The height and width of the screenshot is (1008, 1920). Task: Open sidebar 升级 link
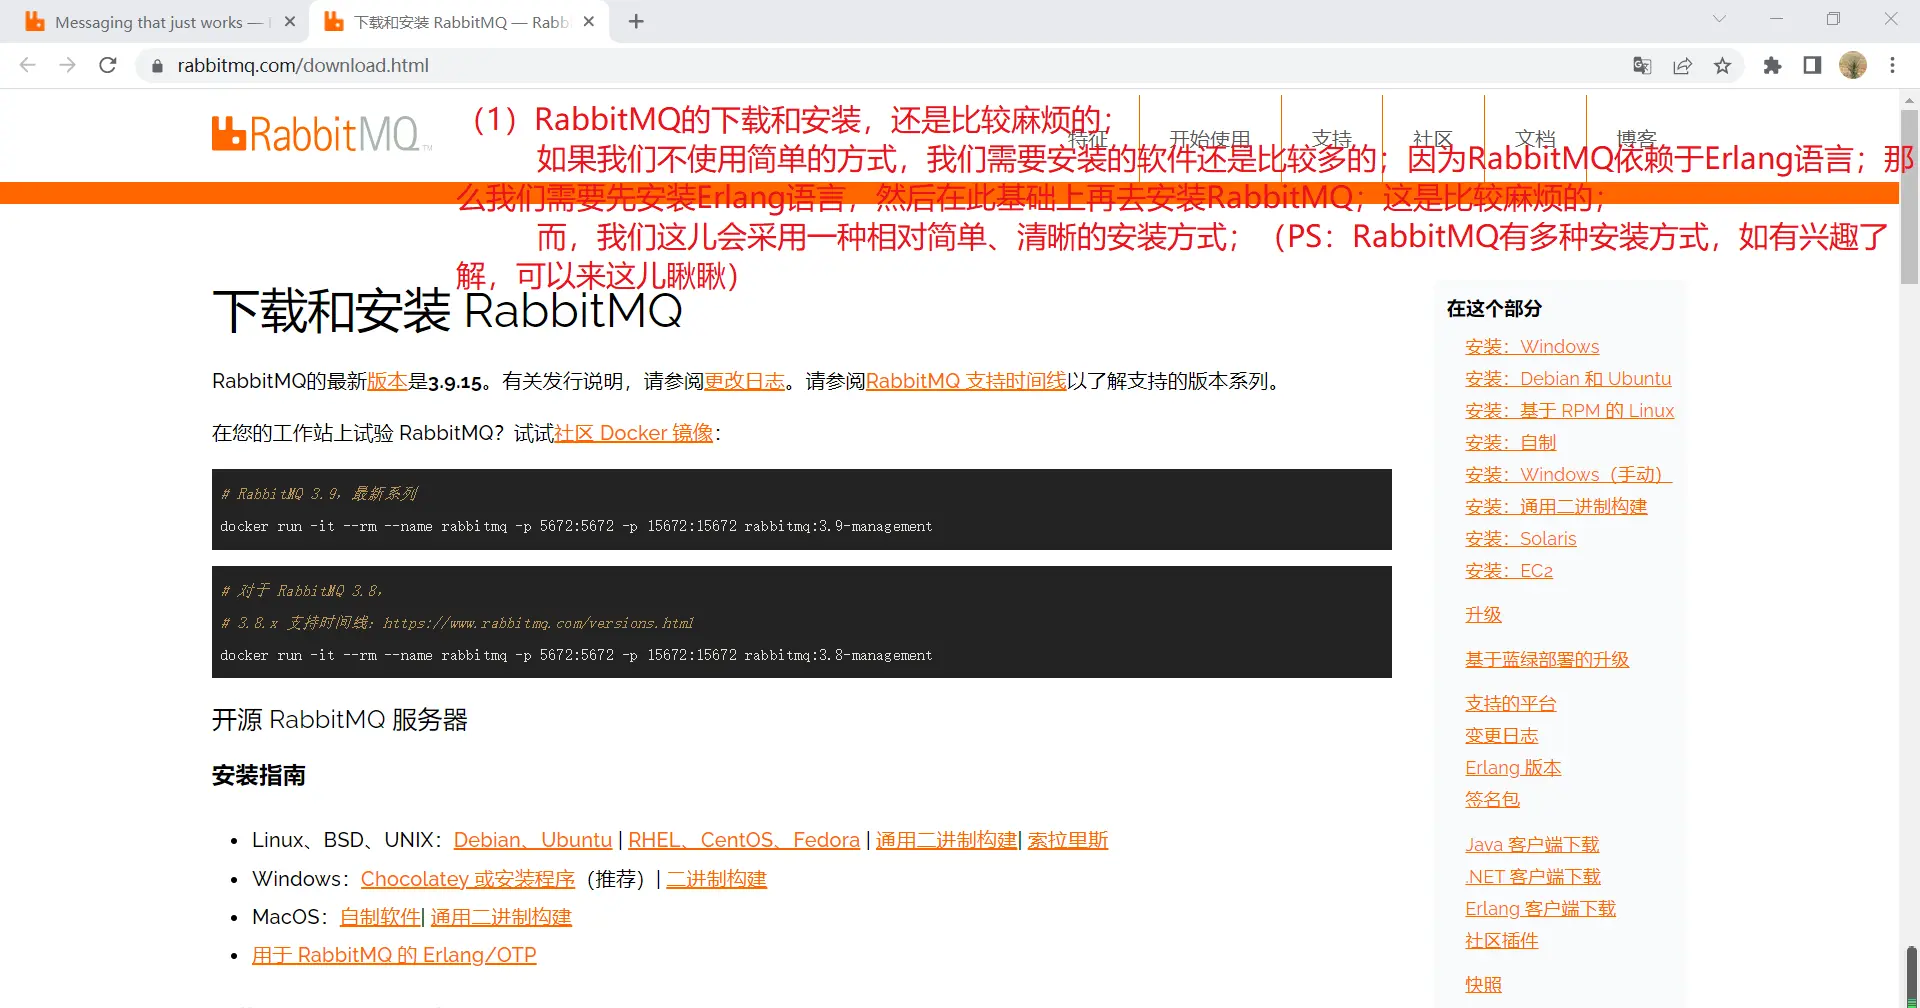1483,615
